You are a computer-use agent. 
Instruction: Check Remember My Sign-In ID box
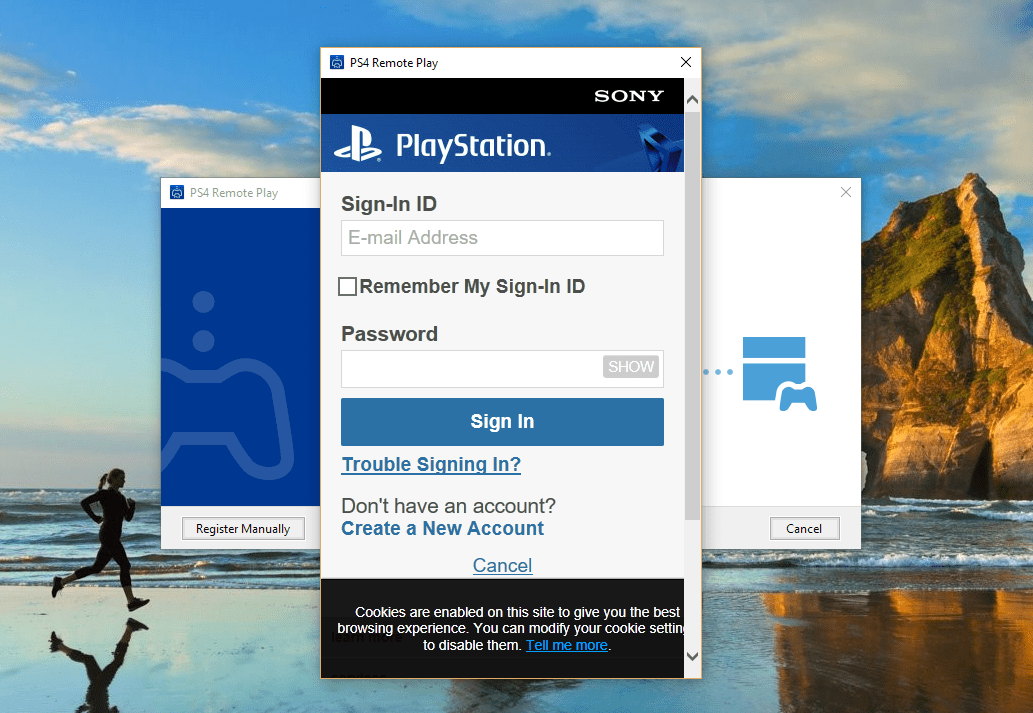pyautogui.click(x=347, y=287)
